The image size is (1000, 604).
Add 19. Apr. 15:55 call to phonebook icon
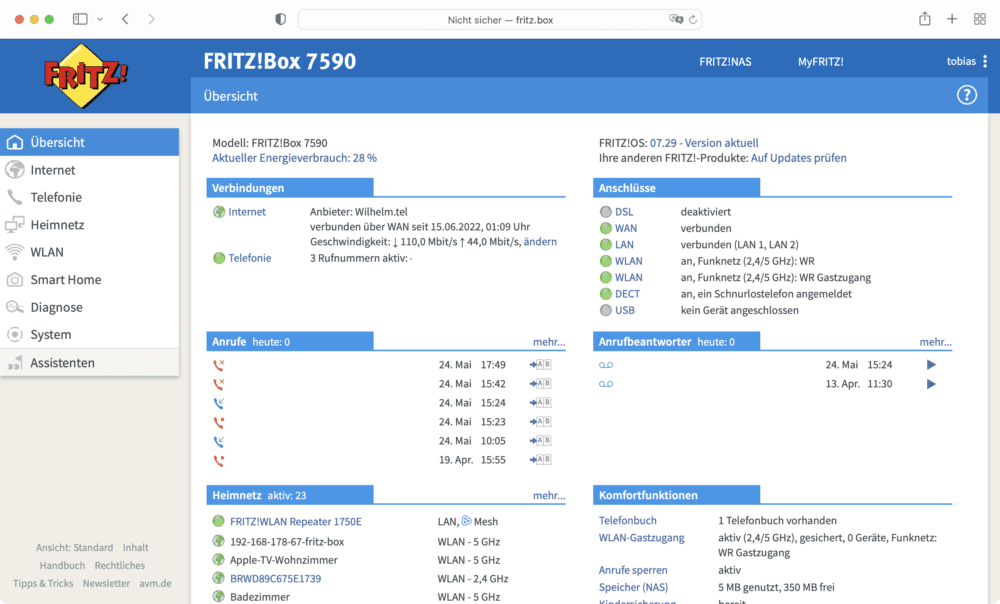click(540, 459)
